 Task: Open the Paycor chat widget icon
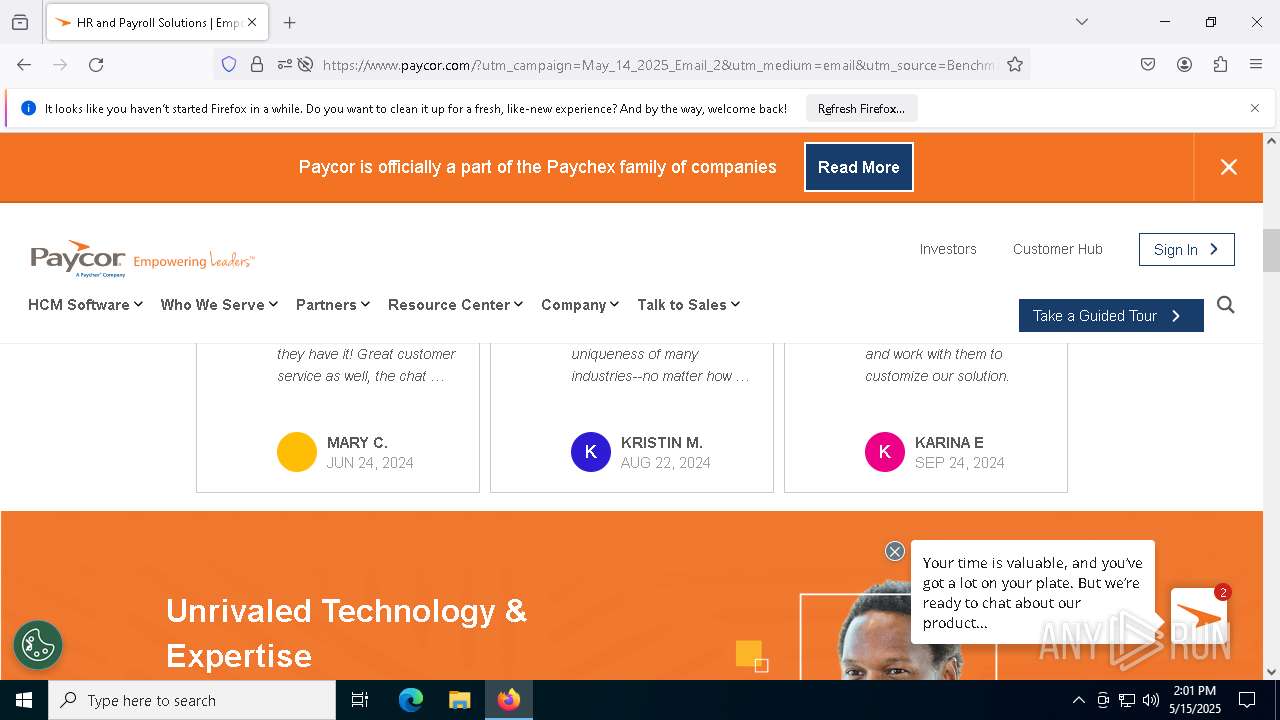point(1199,616)
